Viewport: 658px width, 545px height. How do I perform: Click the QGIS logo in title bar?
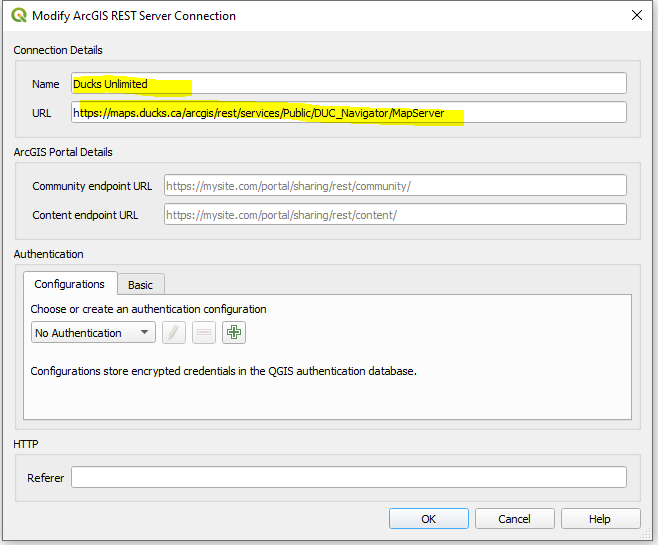[x=19, y=16]
